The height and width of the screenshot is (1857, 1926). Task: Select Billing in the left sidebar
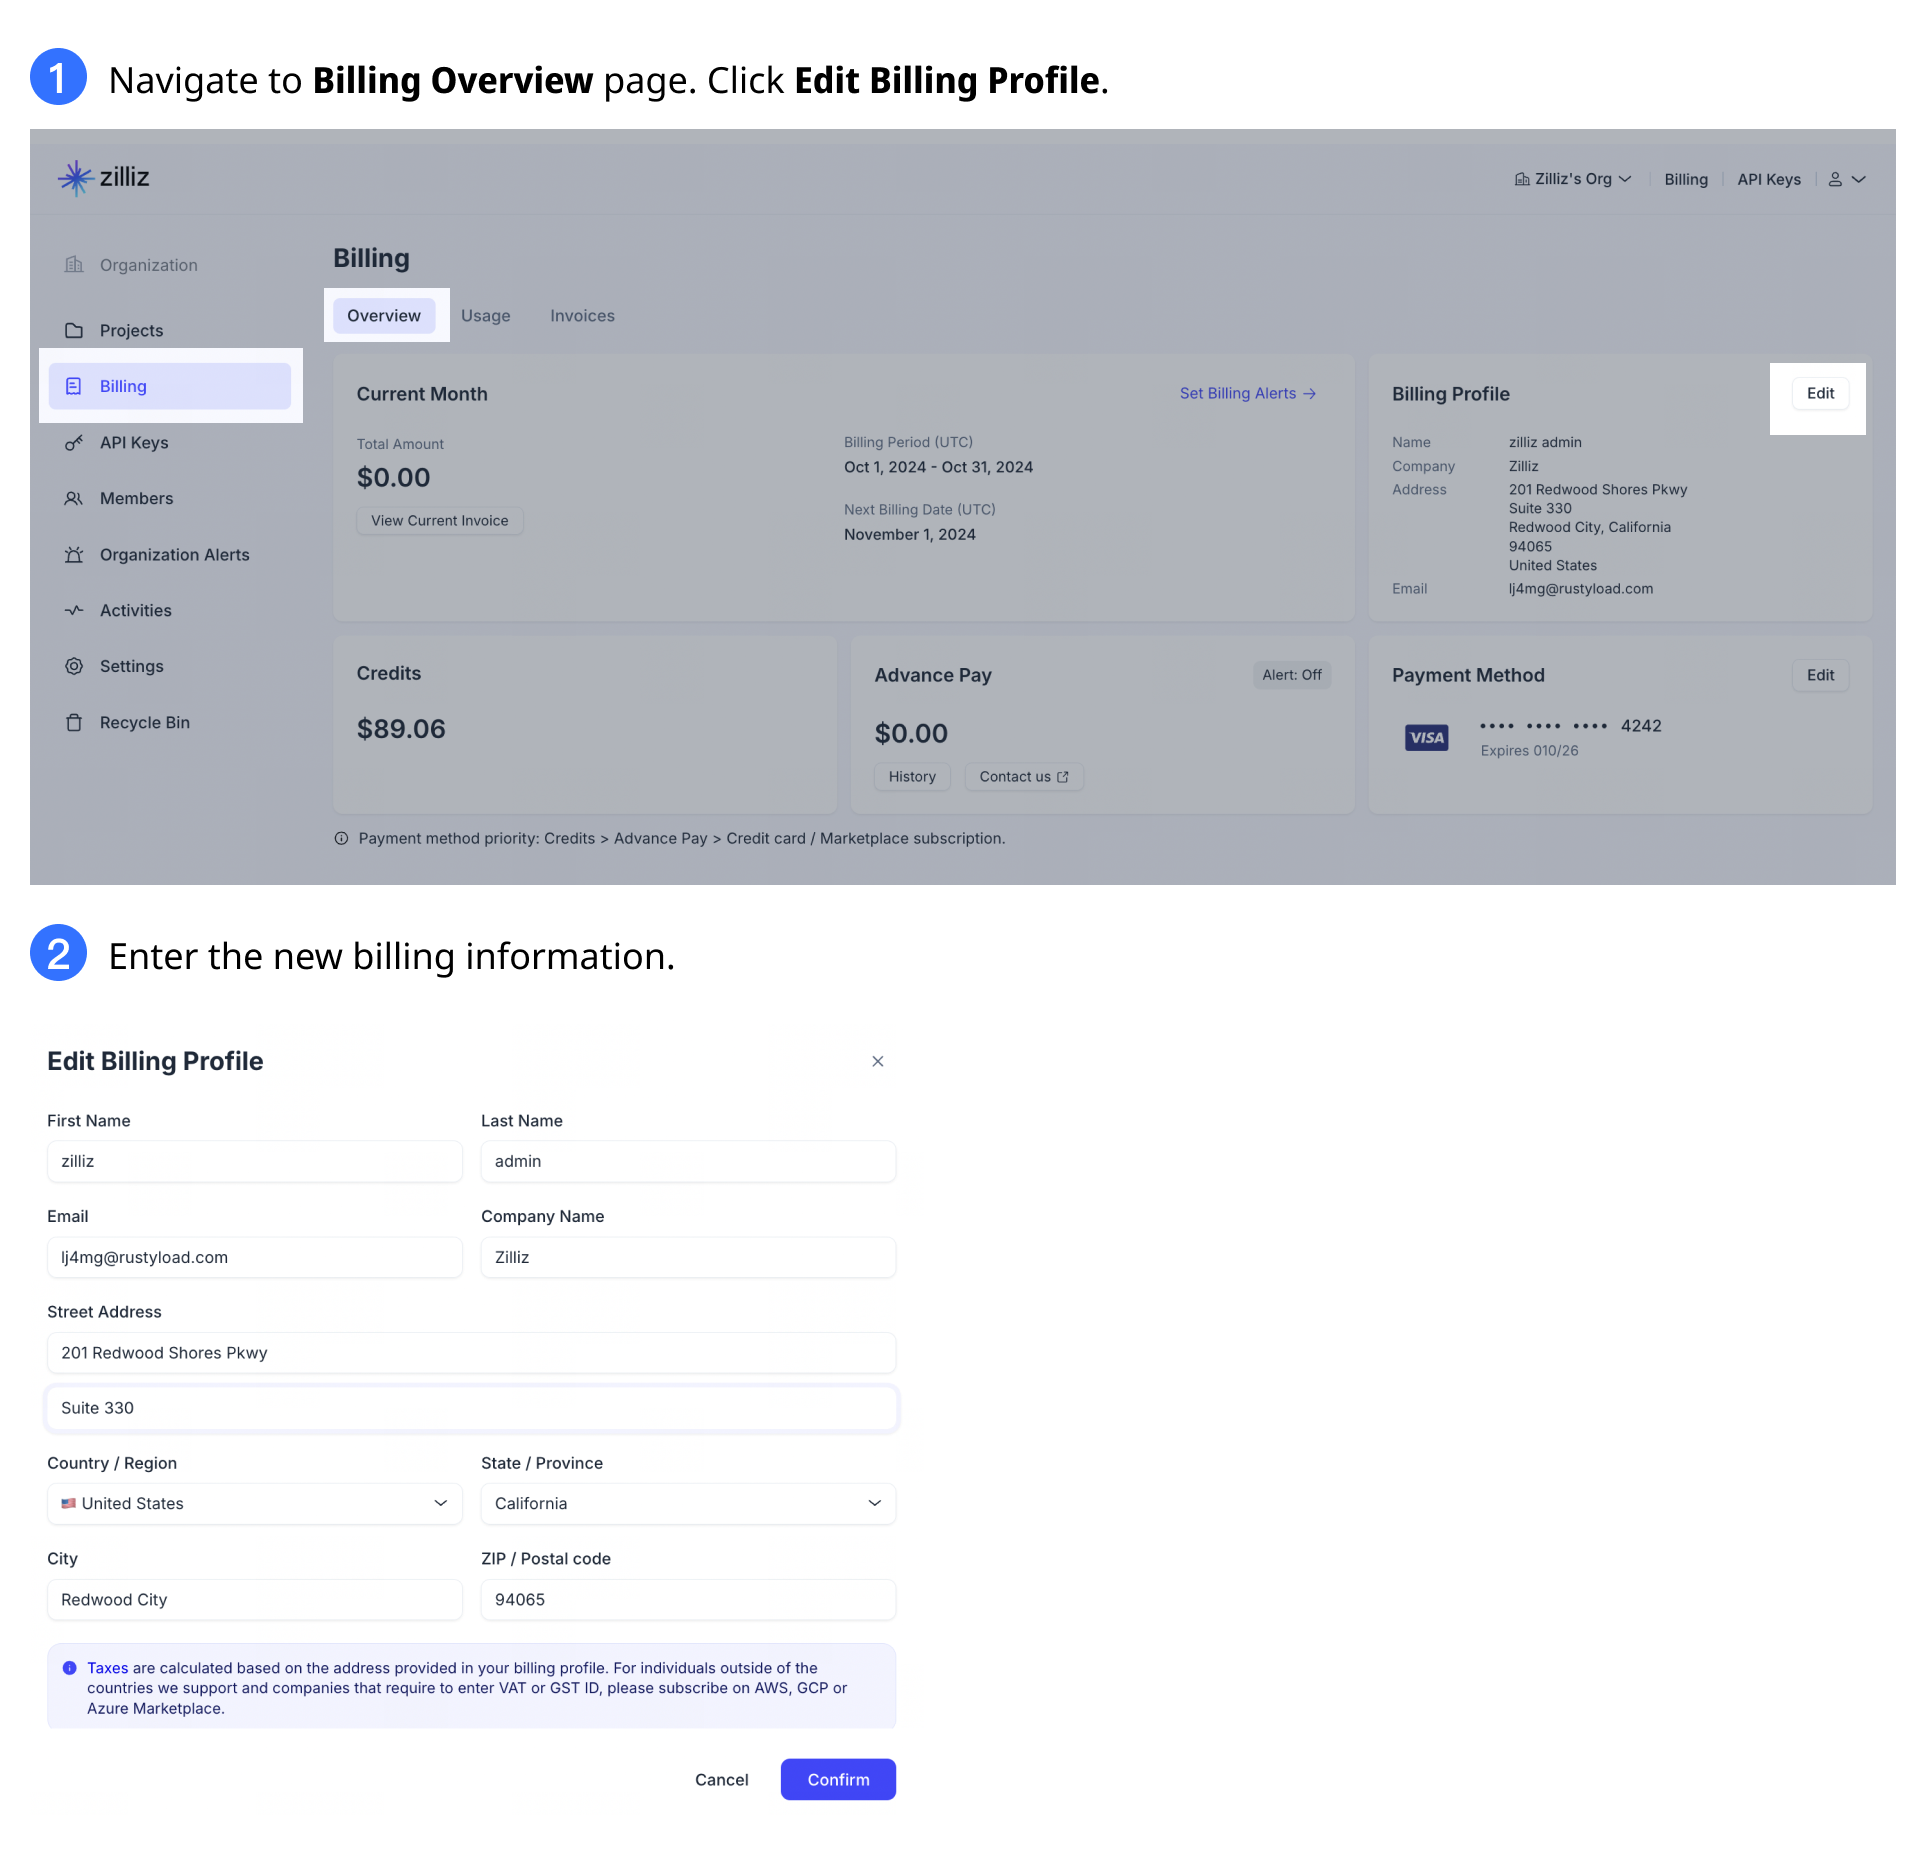coord(122,386)
